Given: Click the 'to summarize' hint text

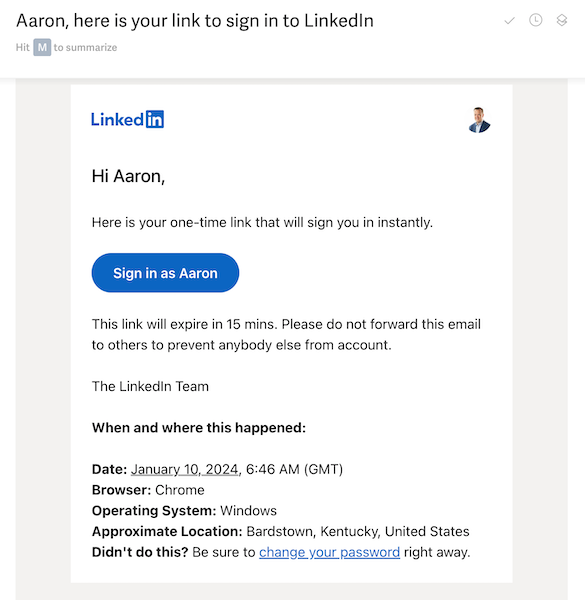Looking at the screenshot, I should coord(85,47).
